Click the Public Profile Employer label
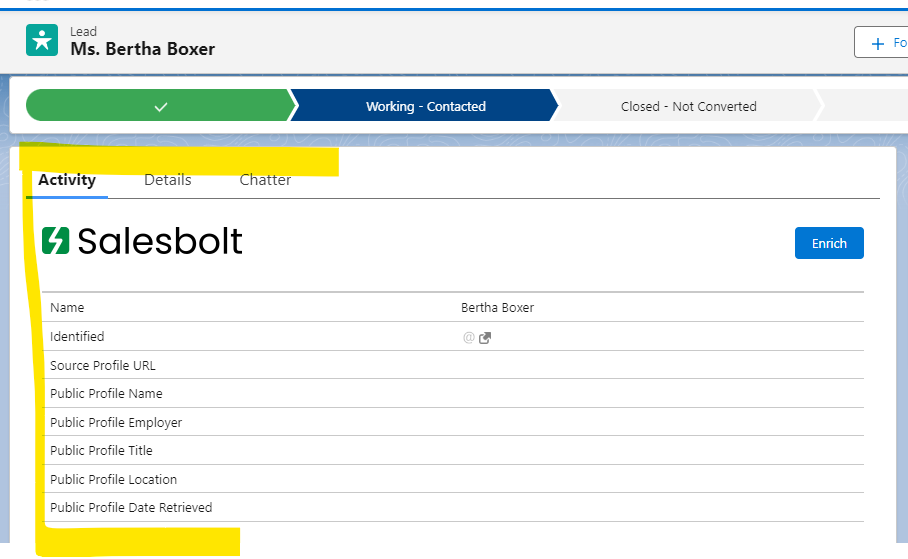Viewport: 908px width, 559px height. 116,422
